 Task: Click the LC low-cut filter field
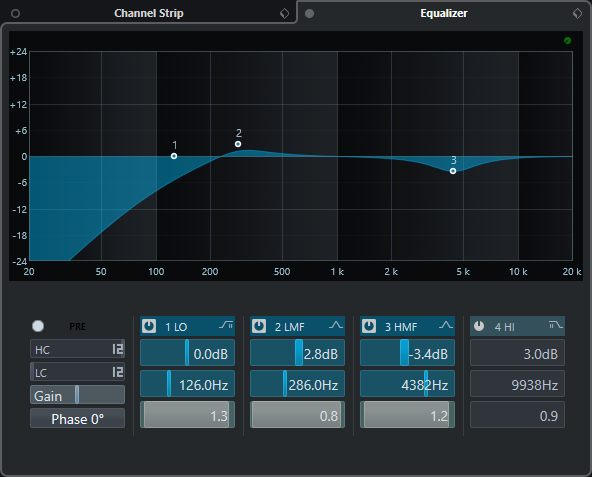pyautogui.click(x=77, y=372)
